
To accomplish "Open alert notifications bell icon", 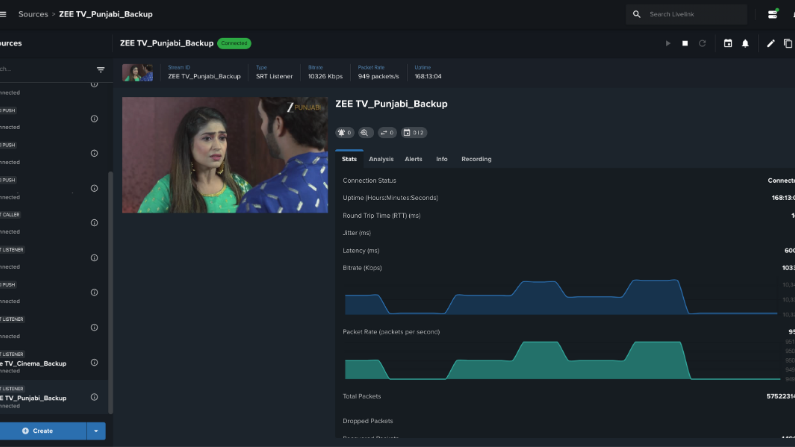I will 745,44.
